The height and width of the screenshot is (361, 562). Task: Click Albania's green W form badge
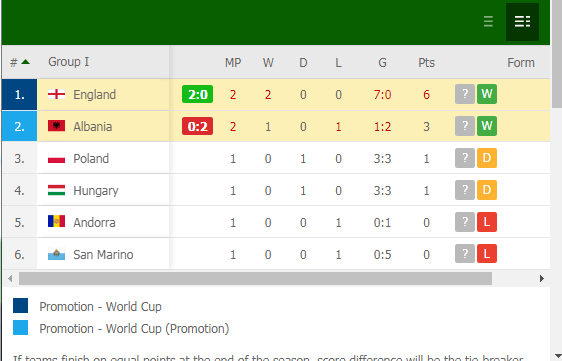click(x=487, y=126)
